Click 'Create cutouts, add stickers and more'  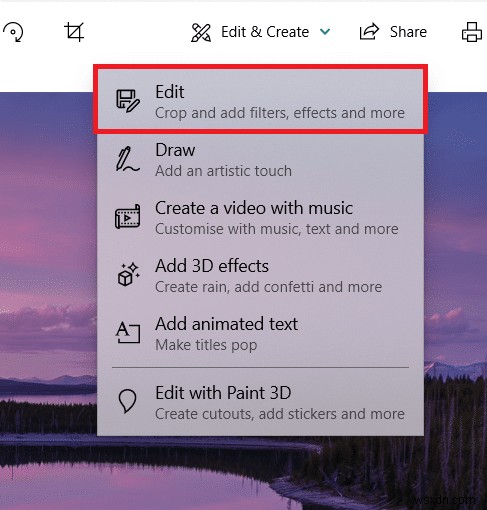(x=280, y=414)
